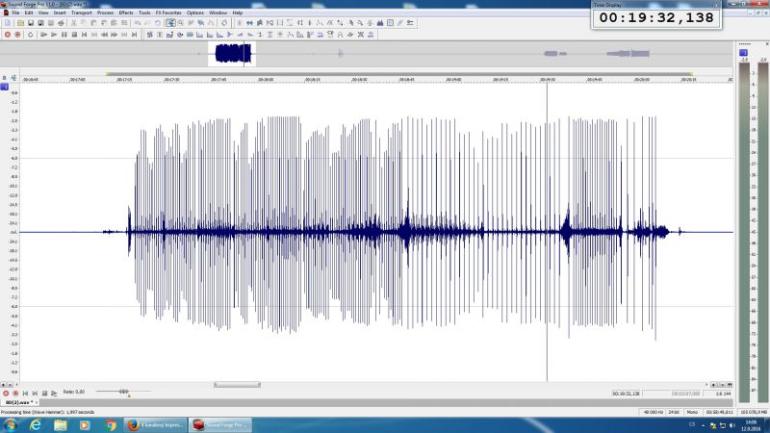Click the New file toolbar icon
Screen dimensions: 770x433
pos(8,23)
